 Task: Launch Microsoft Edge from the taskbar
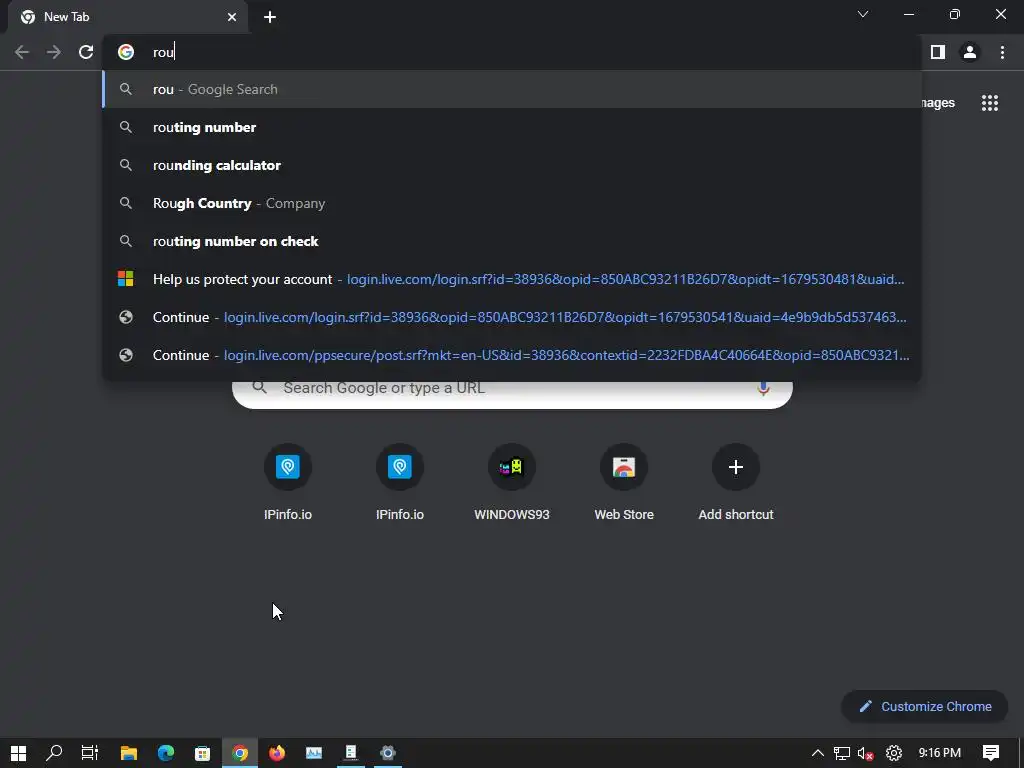tap(166, 753)
